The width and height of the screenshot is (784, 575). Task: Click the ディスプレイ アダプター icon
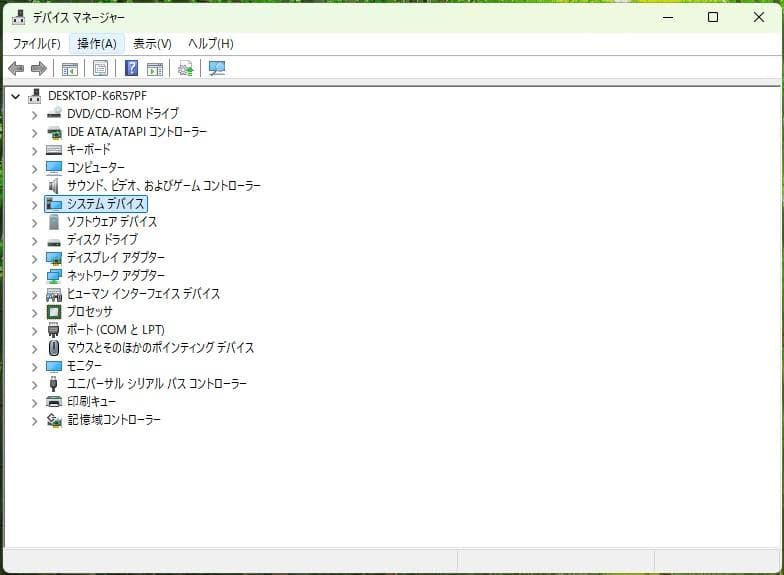coord(54,258)
